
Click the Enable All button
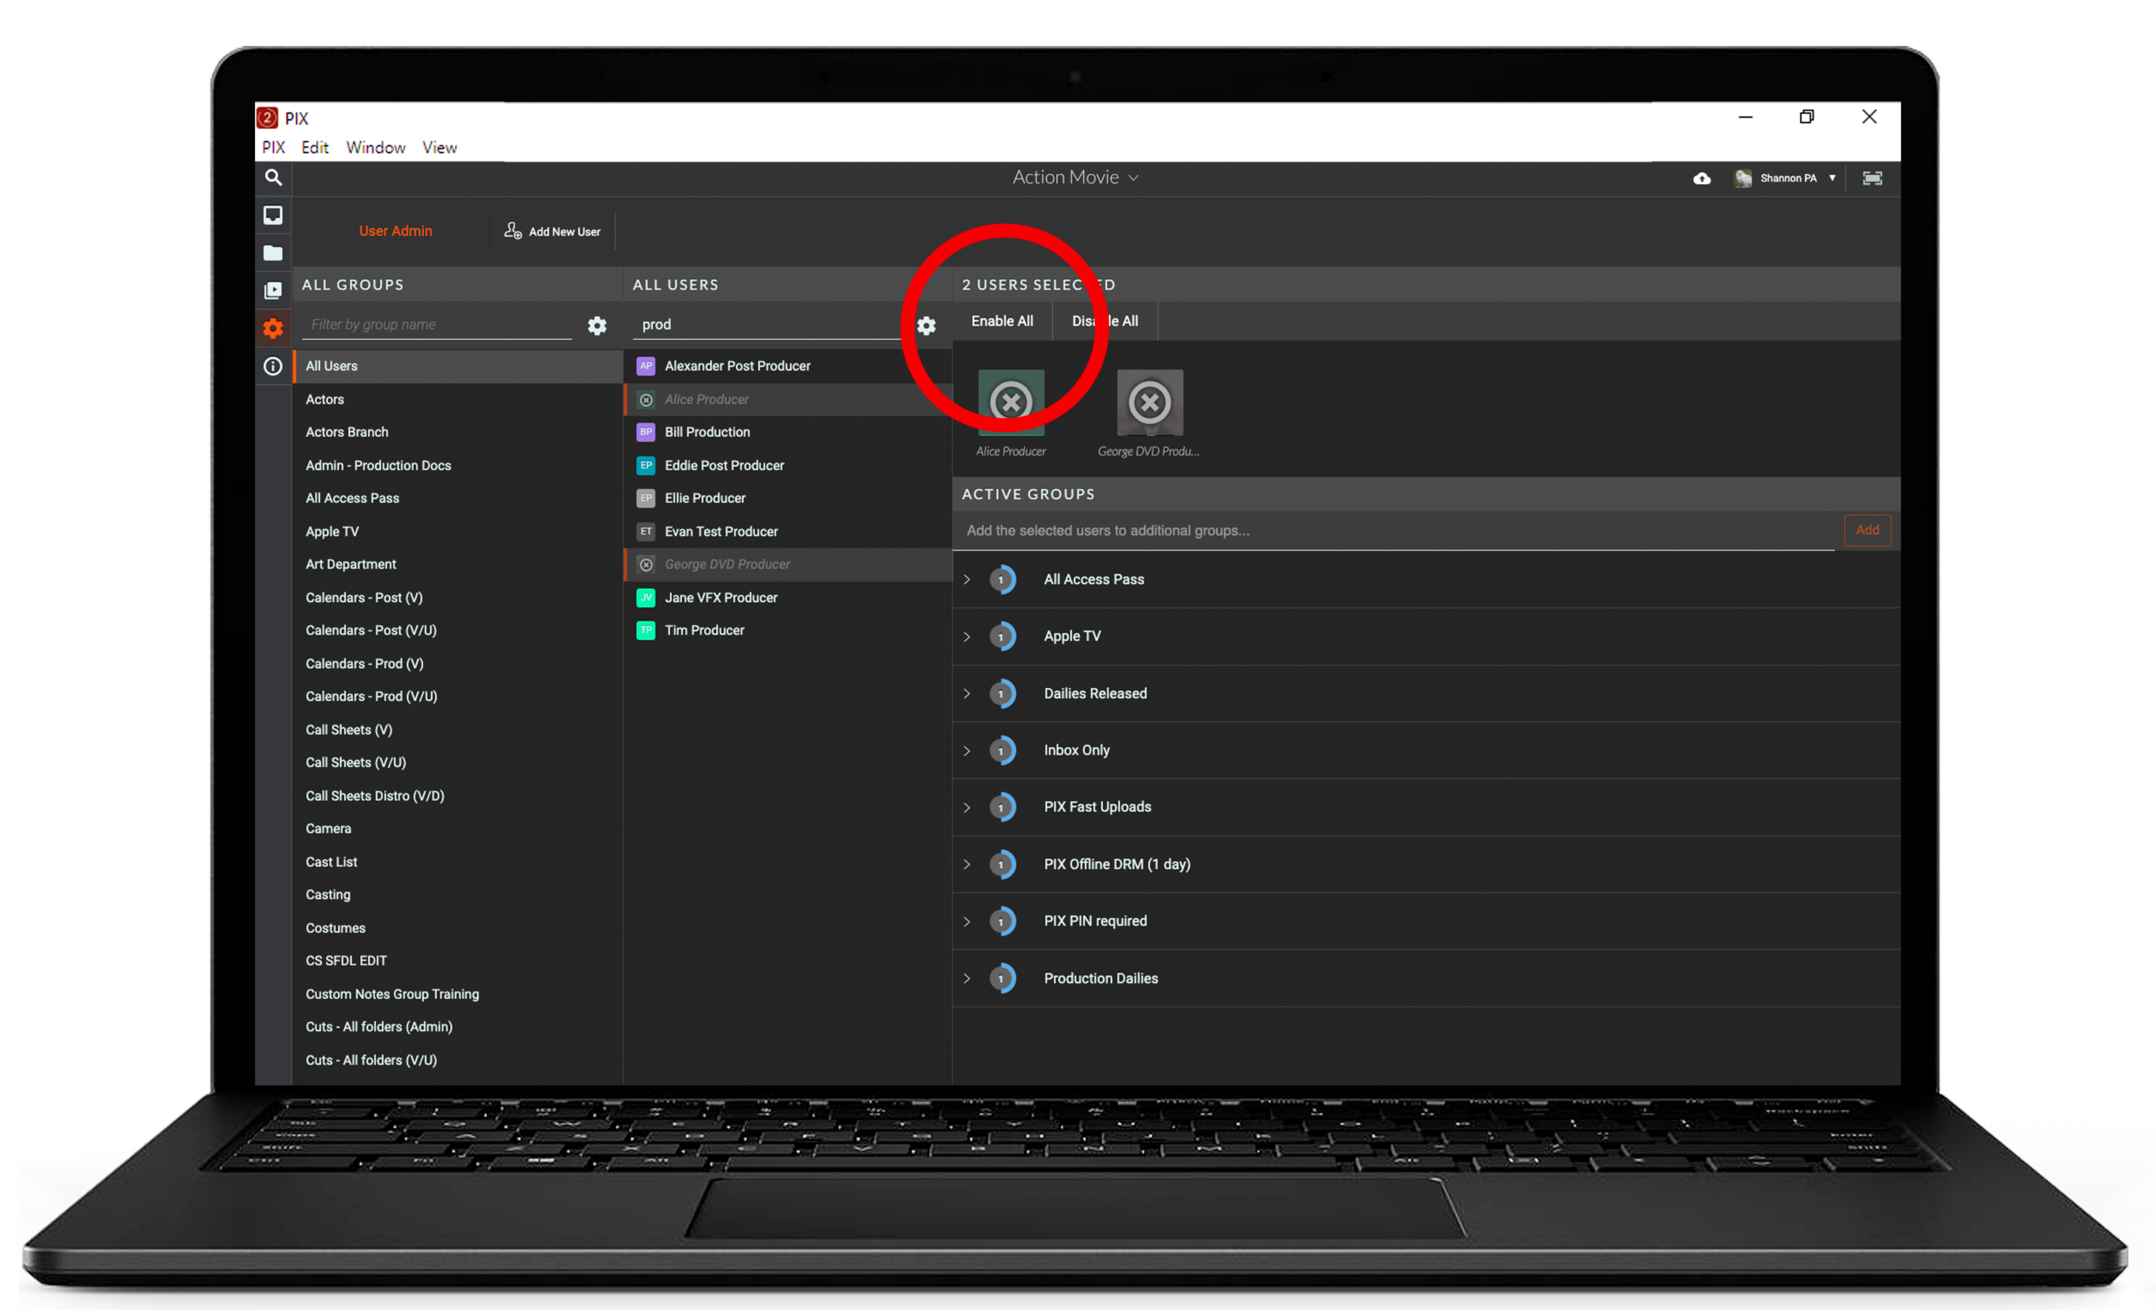coord(1002,321)
